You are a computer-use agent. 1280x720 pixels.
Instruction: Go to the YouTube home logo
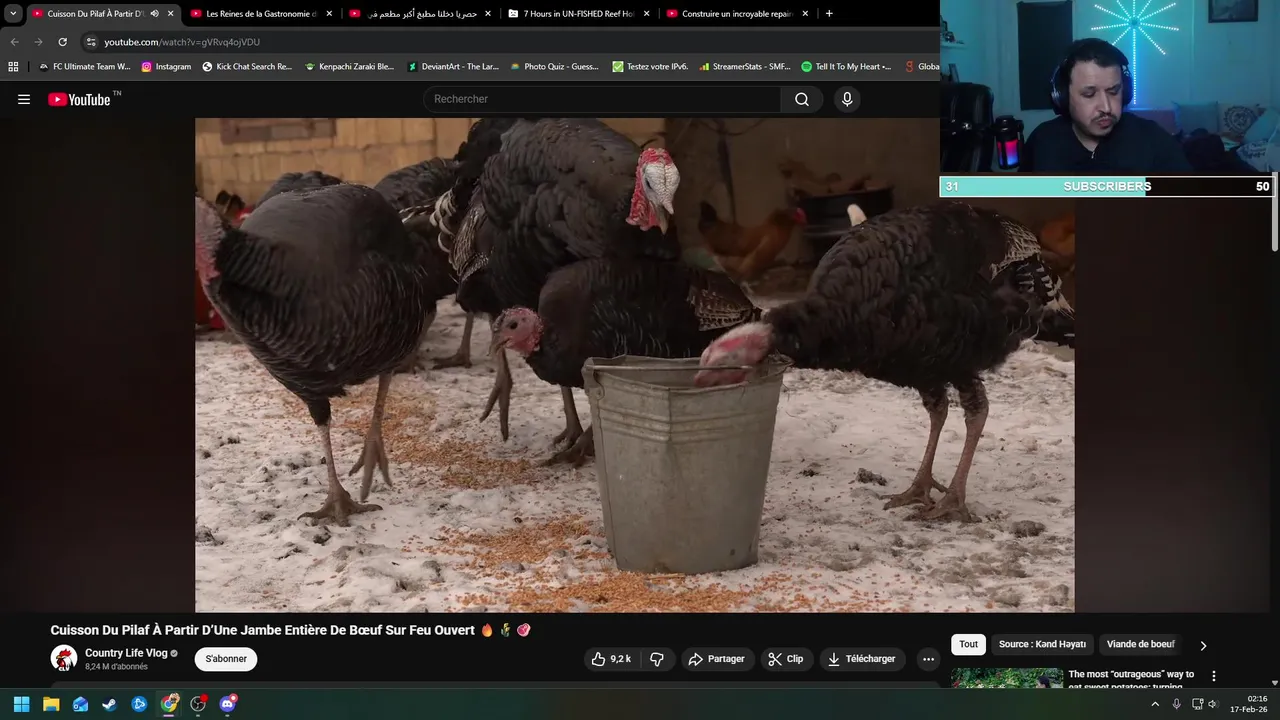[79, 99]
